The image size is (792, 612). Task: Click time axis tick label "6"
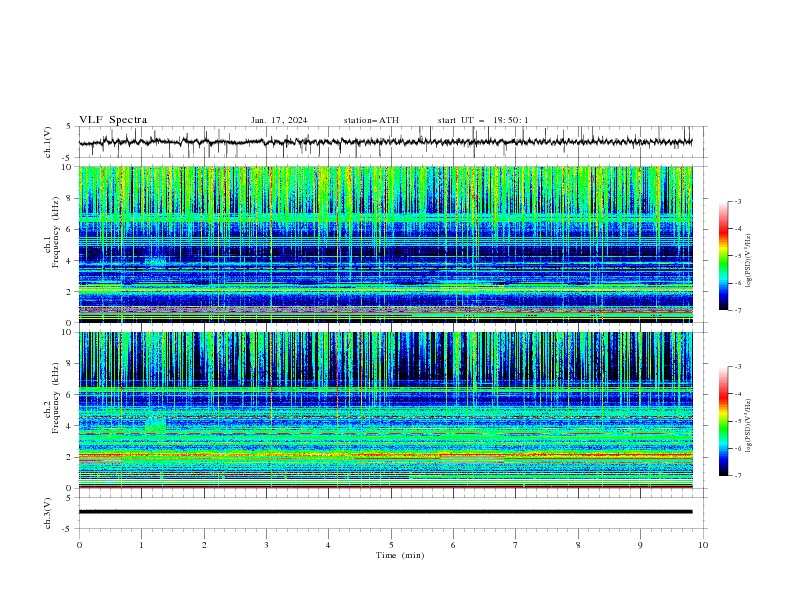(453, 545)
